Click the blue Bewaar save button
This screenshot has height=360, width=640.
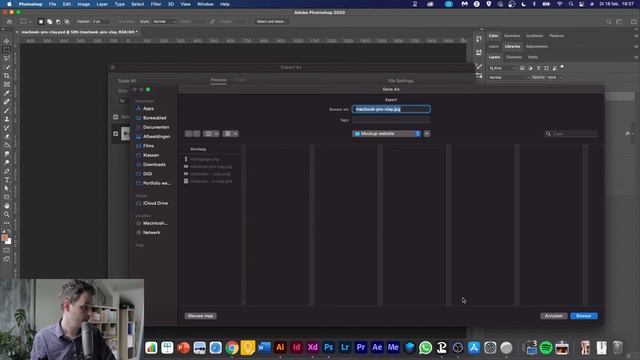pos(584,316)
